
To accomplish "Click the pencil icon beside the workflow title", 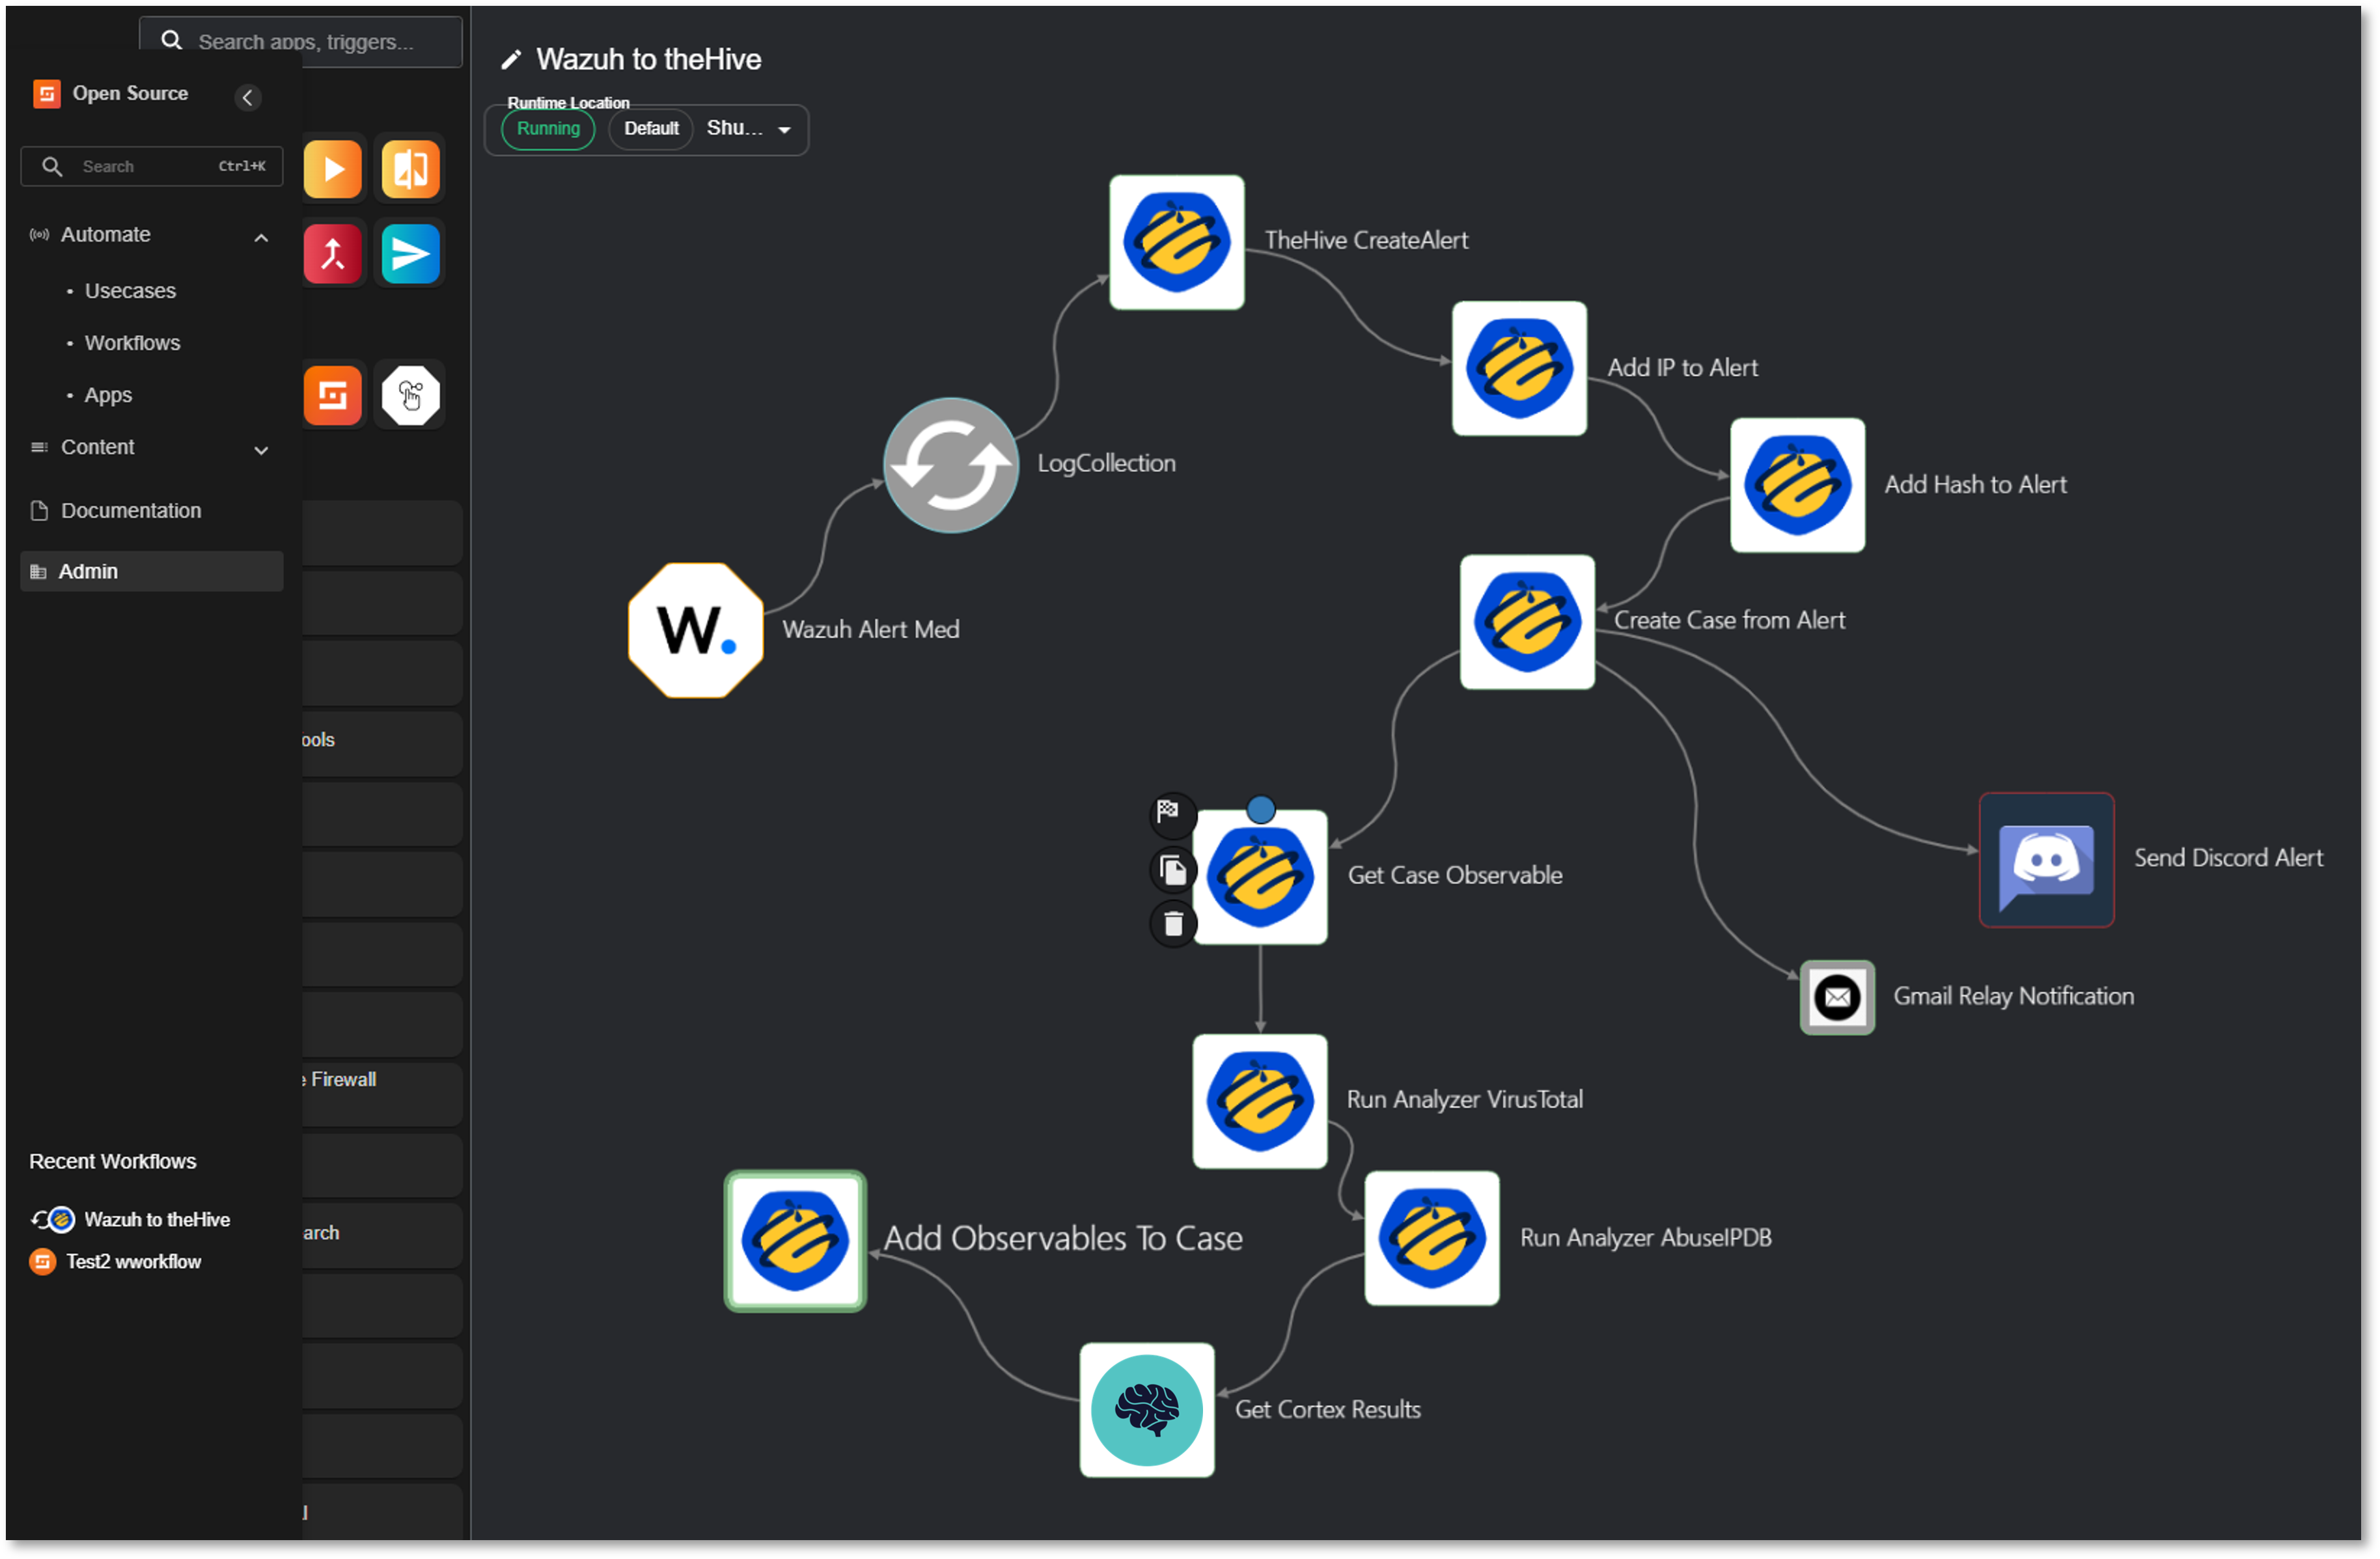I will (x=512, y=58).
